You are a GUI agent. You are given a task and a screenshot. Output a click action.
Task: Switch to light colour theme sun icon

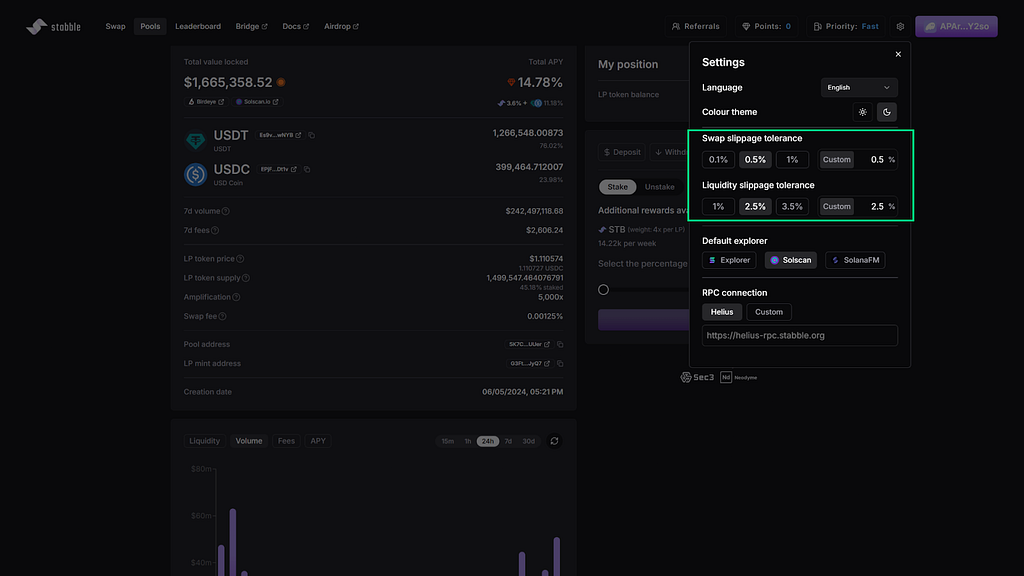pos(863,112)
